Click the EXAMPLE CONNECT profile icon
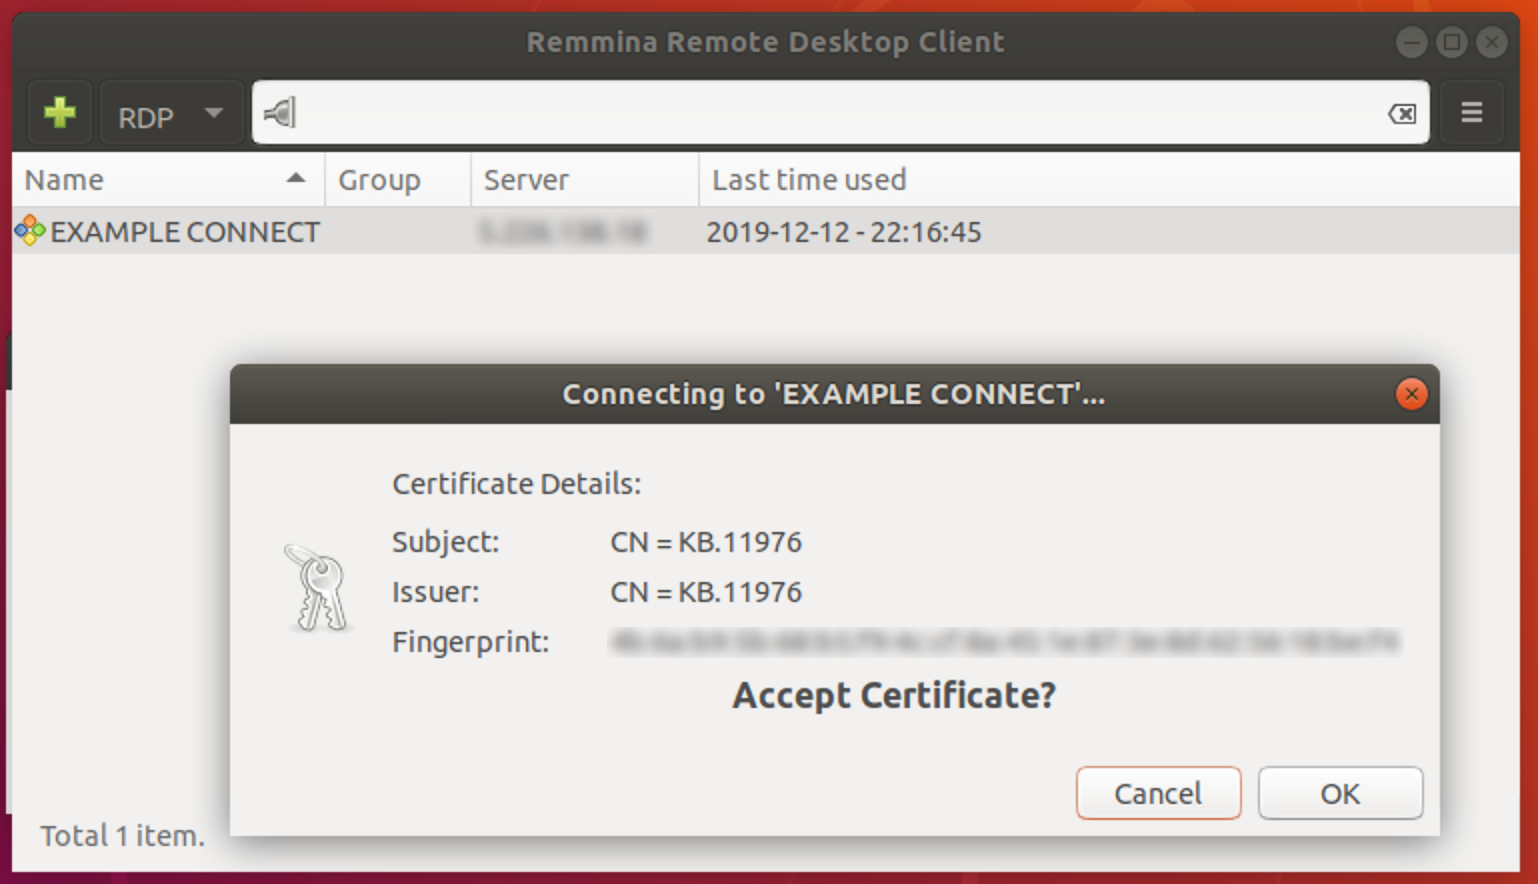This screenshot has width=1538, height=884. [30, 231]
